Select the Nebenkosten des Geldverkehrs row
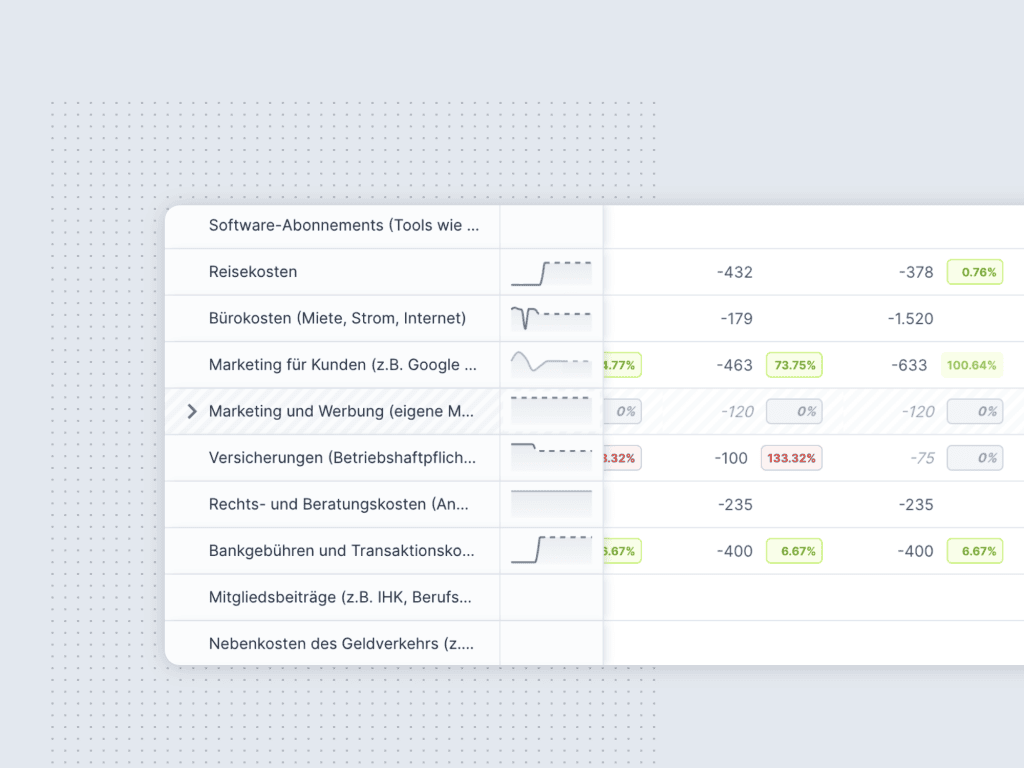The width and height of the screenshot is (1024, 768). [340, 643]
